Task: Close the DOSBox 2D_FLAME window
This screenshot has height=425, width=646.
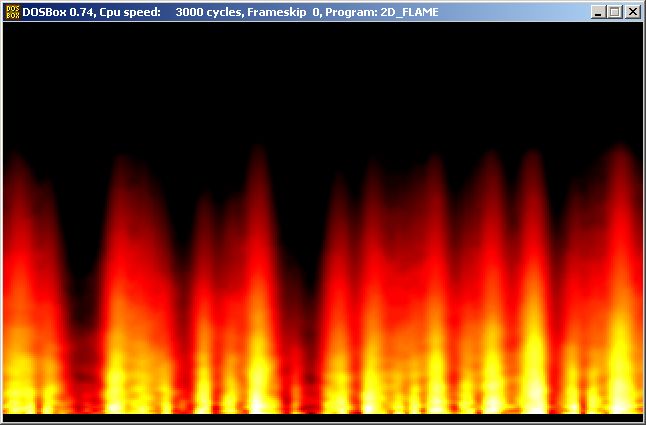Action: [x=632, y=12]
